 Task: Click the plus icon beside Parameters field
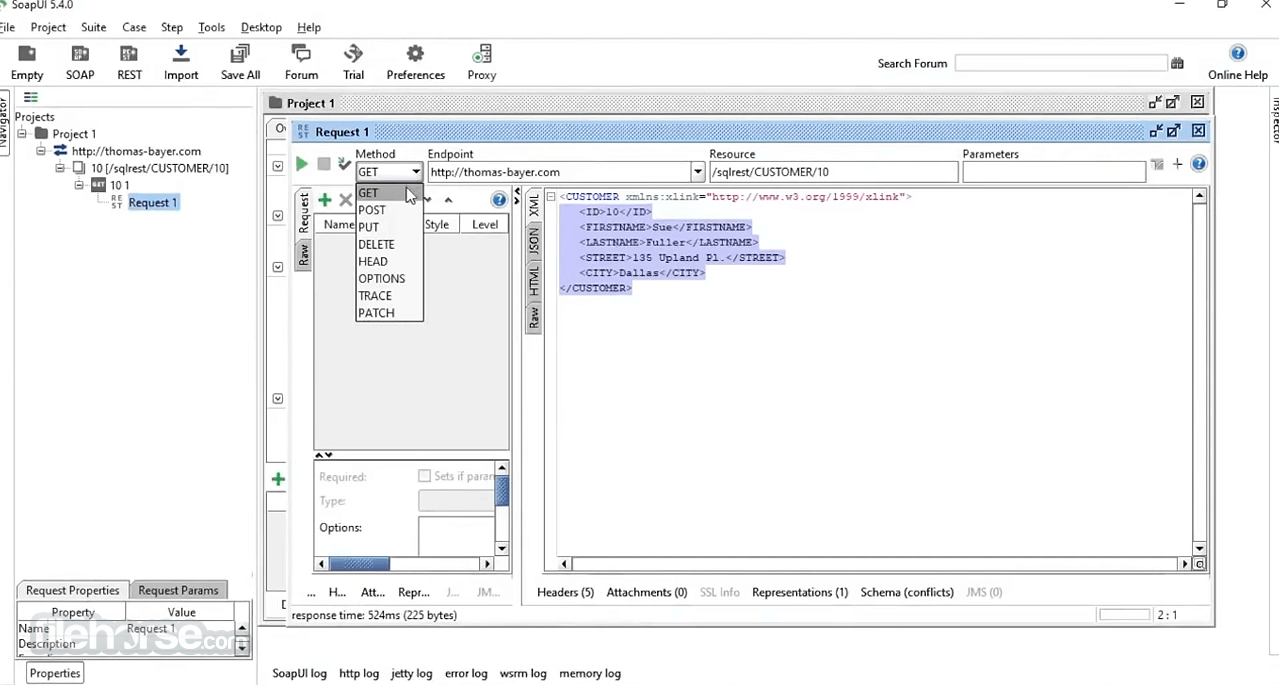(1178, 164)
